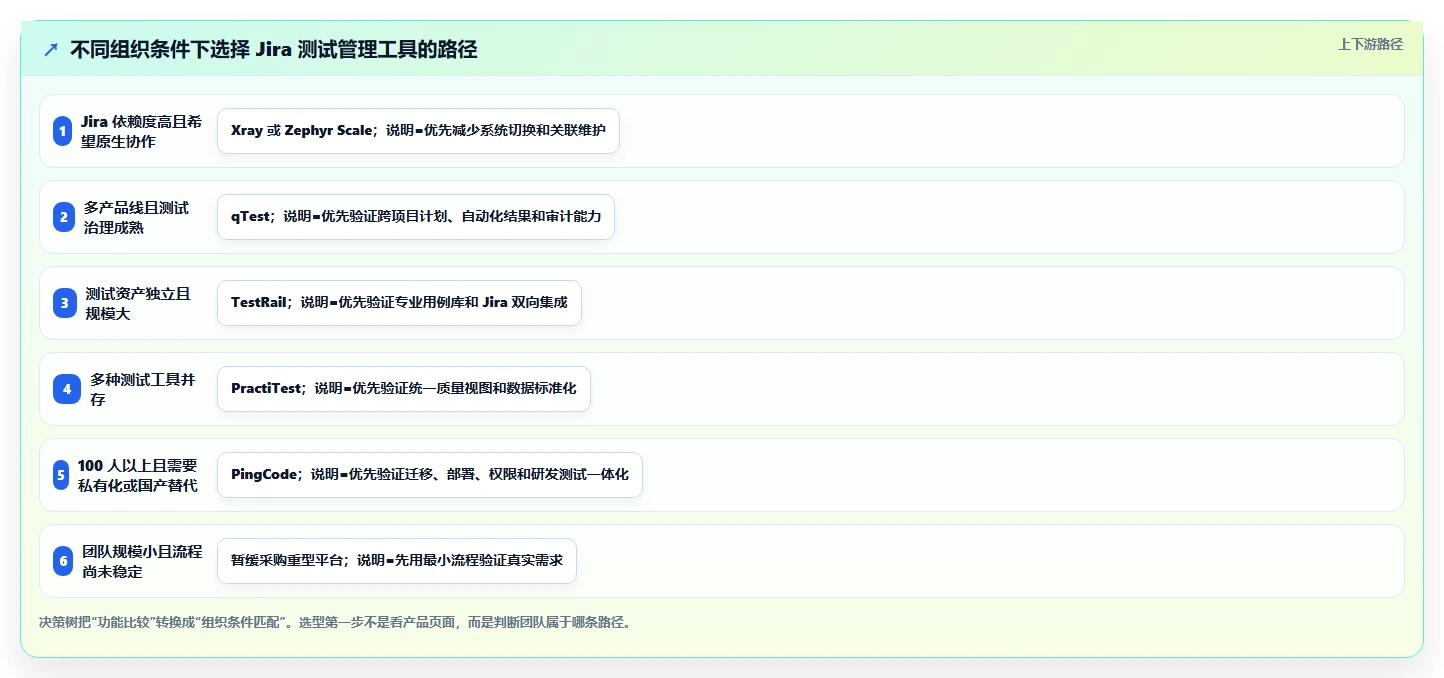Image resolution: width=1444 pixels, height=678 pixels.
Task: Click the 'Jira 依赖度高且希望原生协作' condition text
Action: pyautogui.click(x=141, y=131)
